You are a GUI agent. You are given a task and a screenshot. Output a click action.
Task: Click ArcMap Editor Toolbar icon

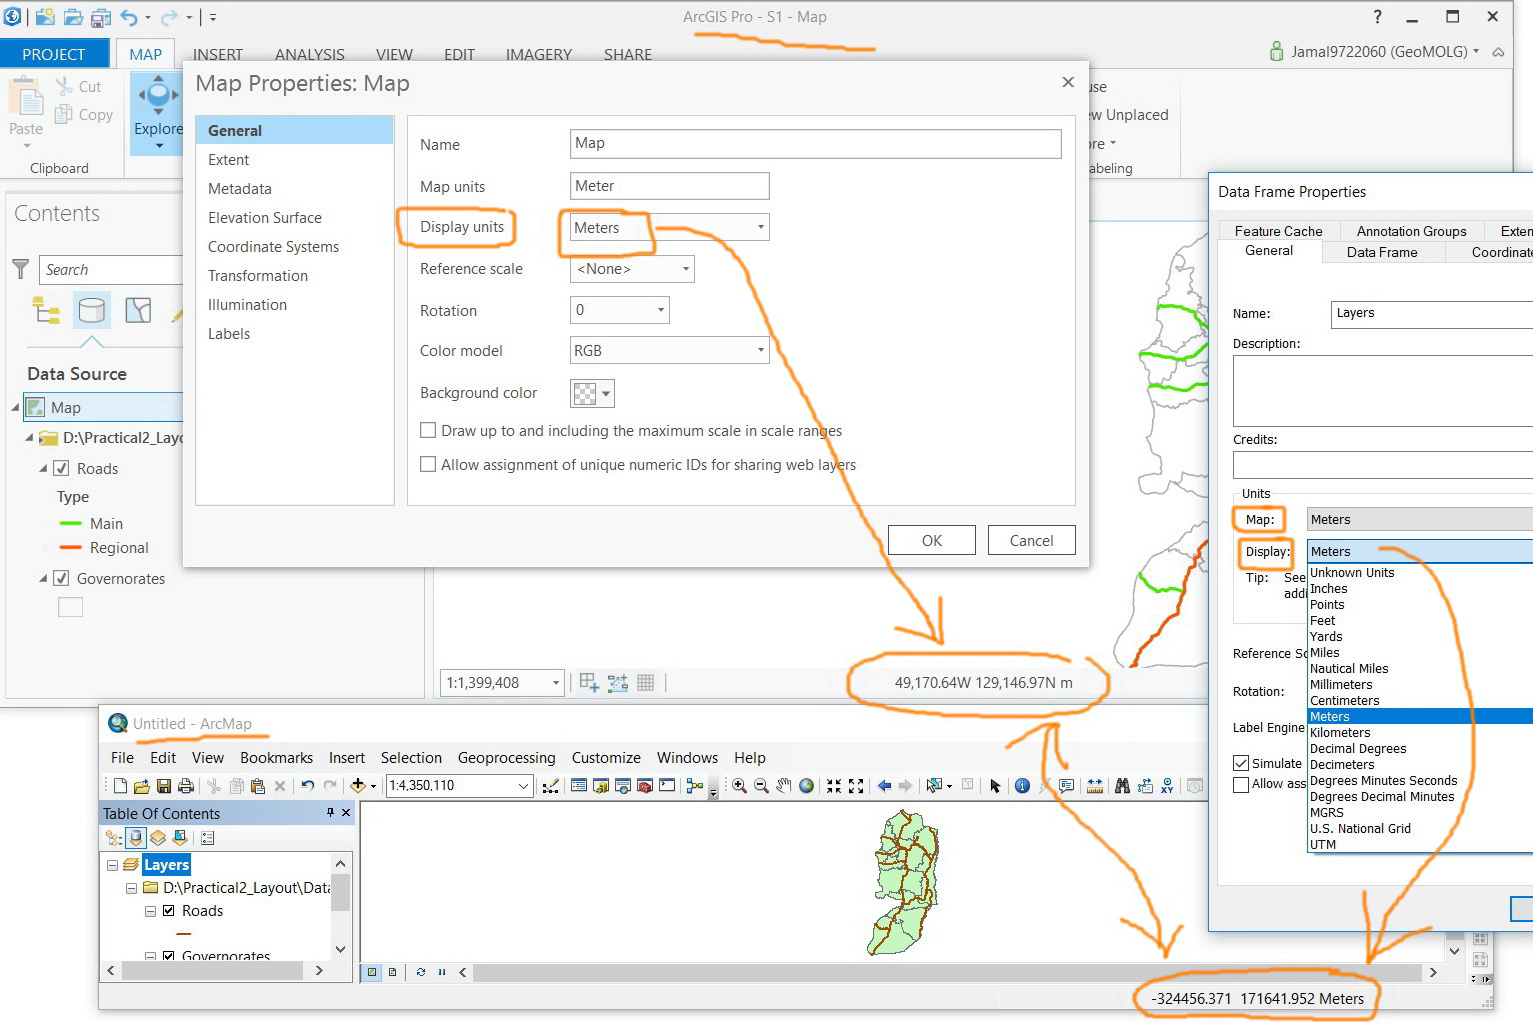coord(550,786)
